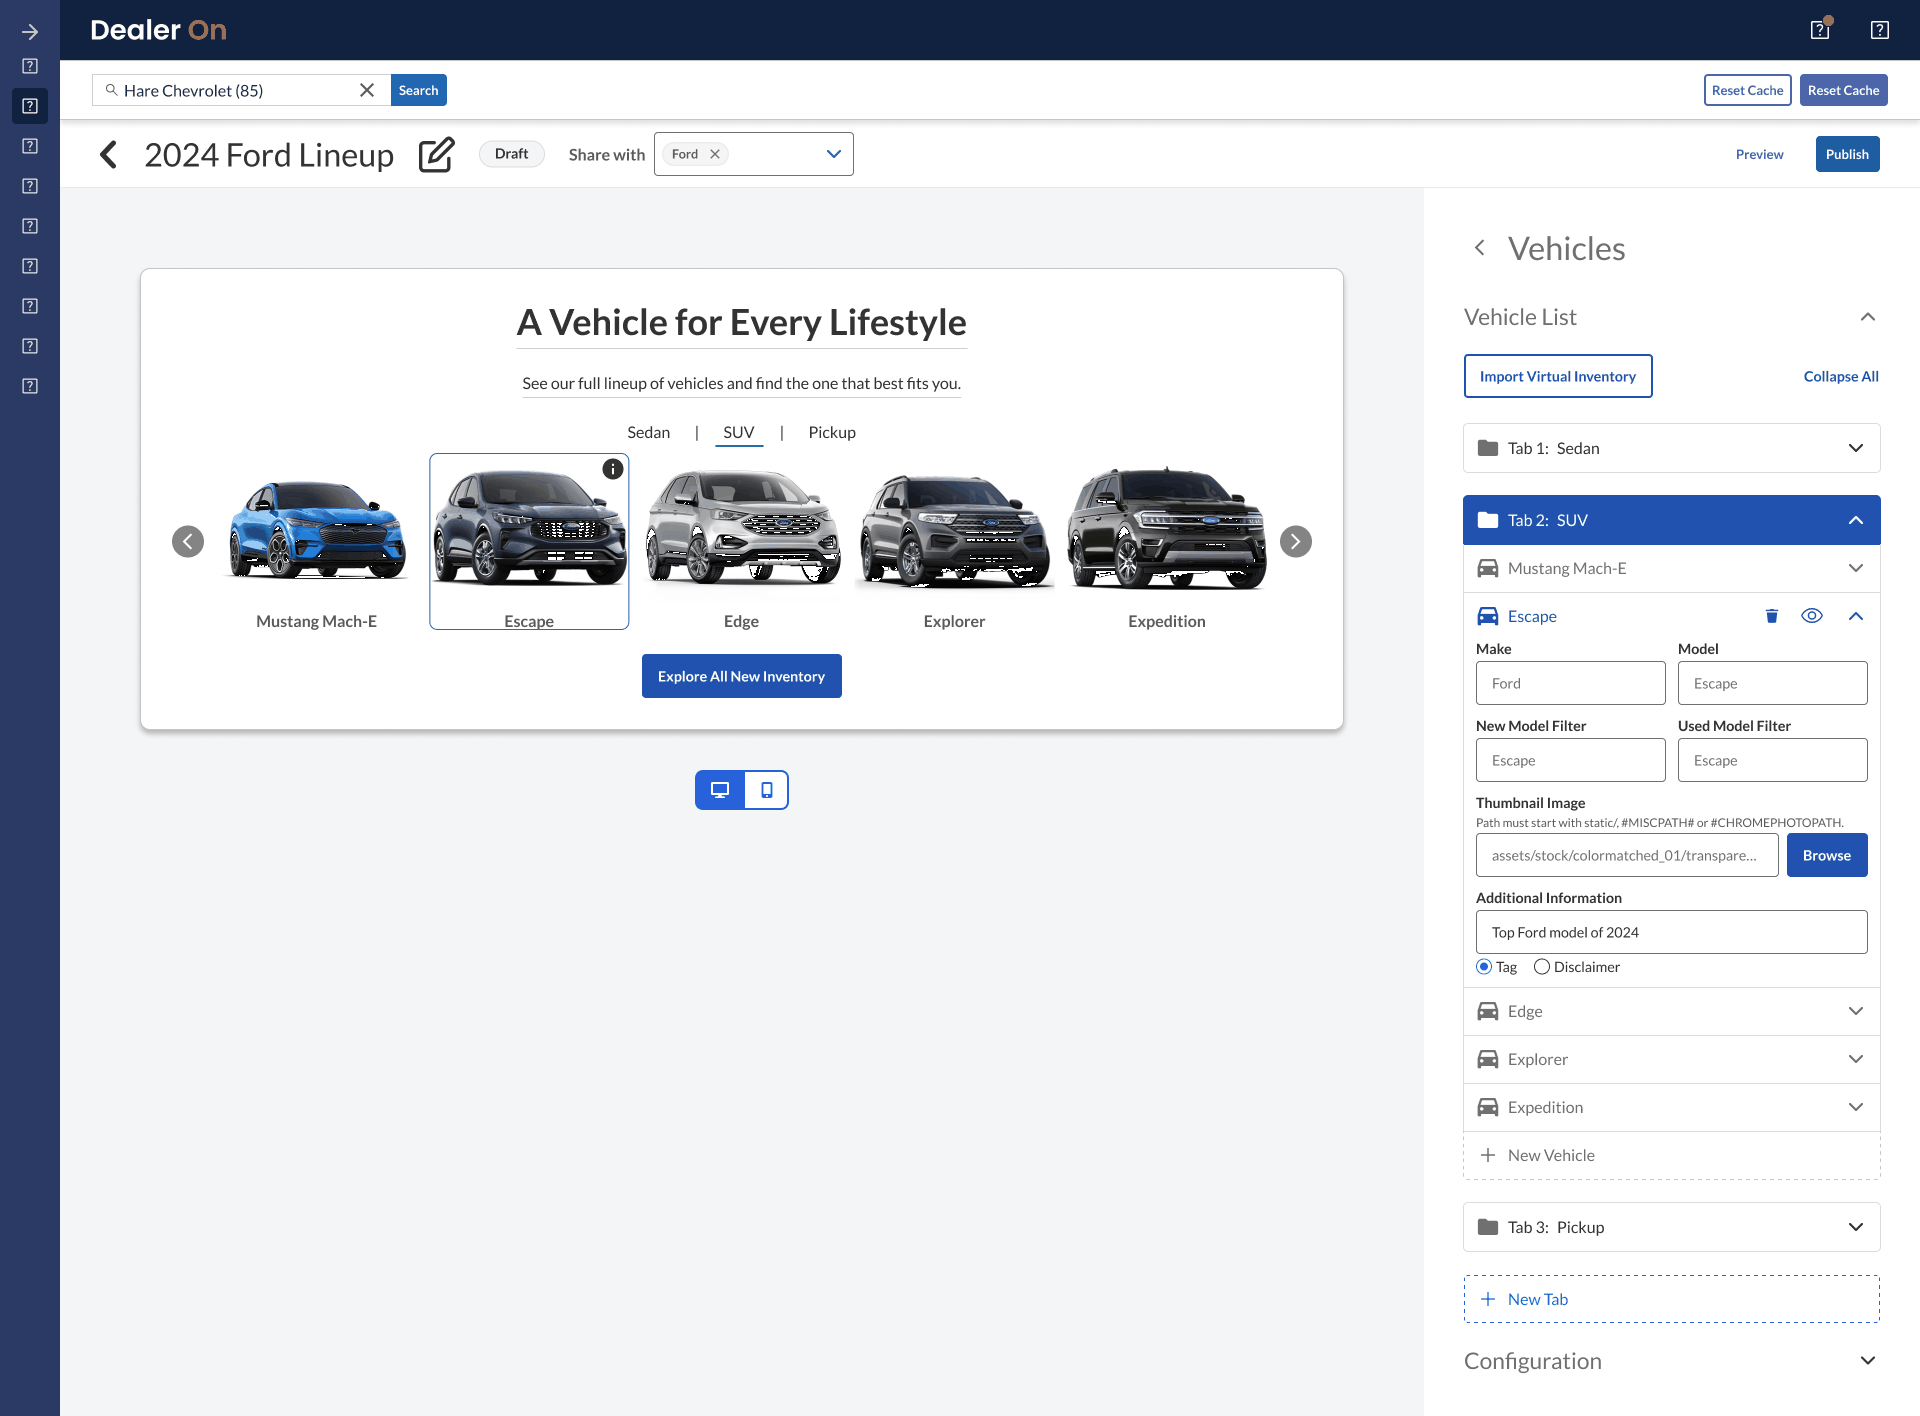Clear the Hare Chevrolet search field
Screen dimensions: 1920x1416
(367, 90)
